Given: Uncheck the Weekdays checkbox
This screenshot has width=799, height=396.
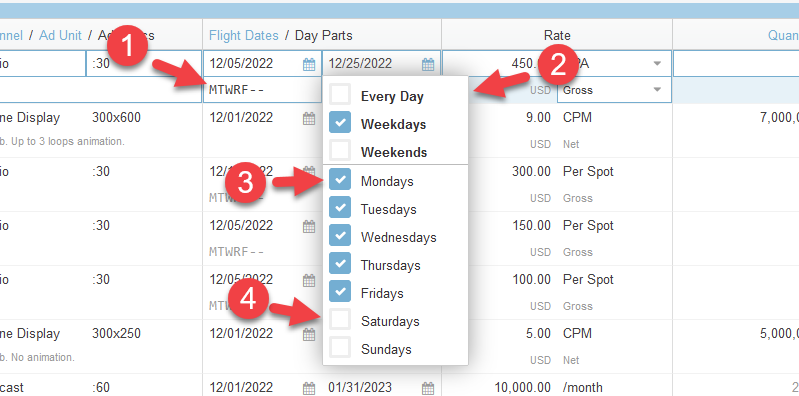Looking at the screenshot, I should (x=340, y=123).
